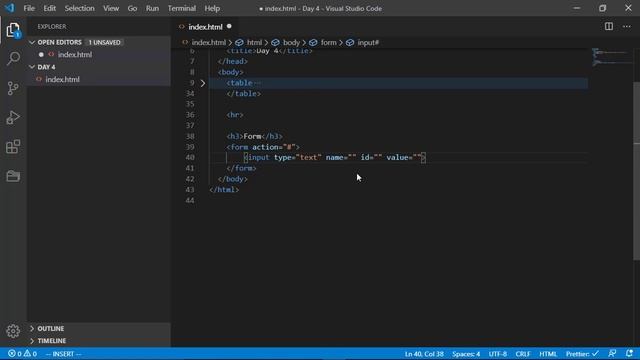
Task: Click the h3 Form heading line
Action: [254, 136]
